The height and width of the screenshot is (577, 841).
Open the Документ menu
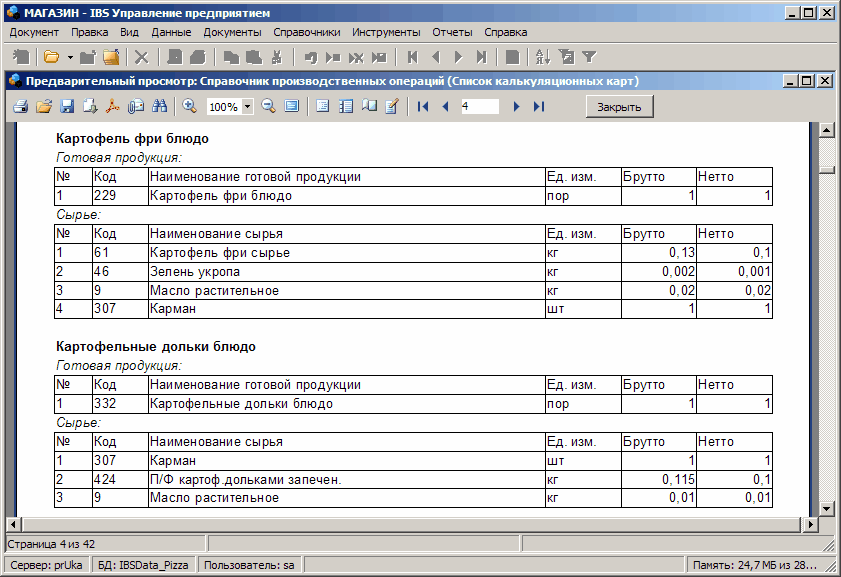pos(34,32)
